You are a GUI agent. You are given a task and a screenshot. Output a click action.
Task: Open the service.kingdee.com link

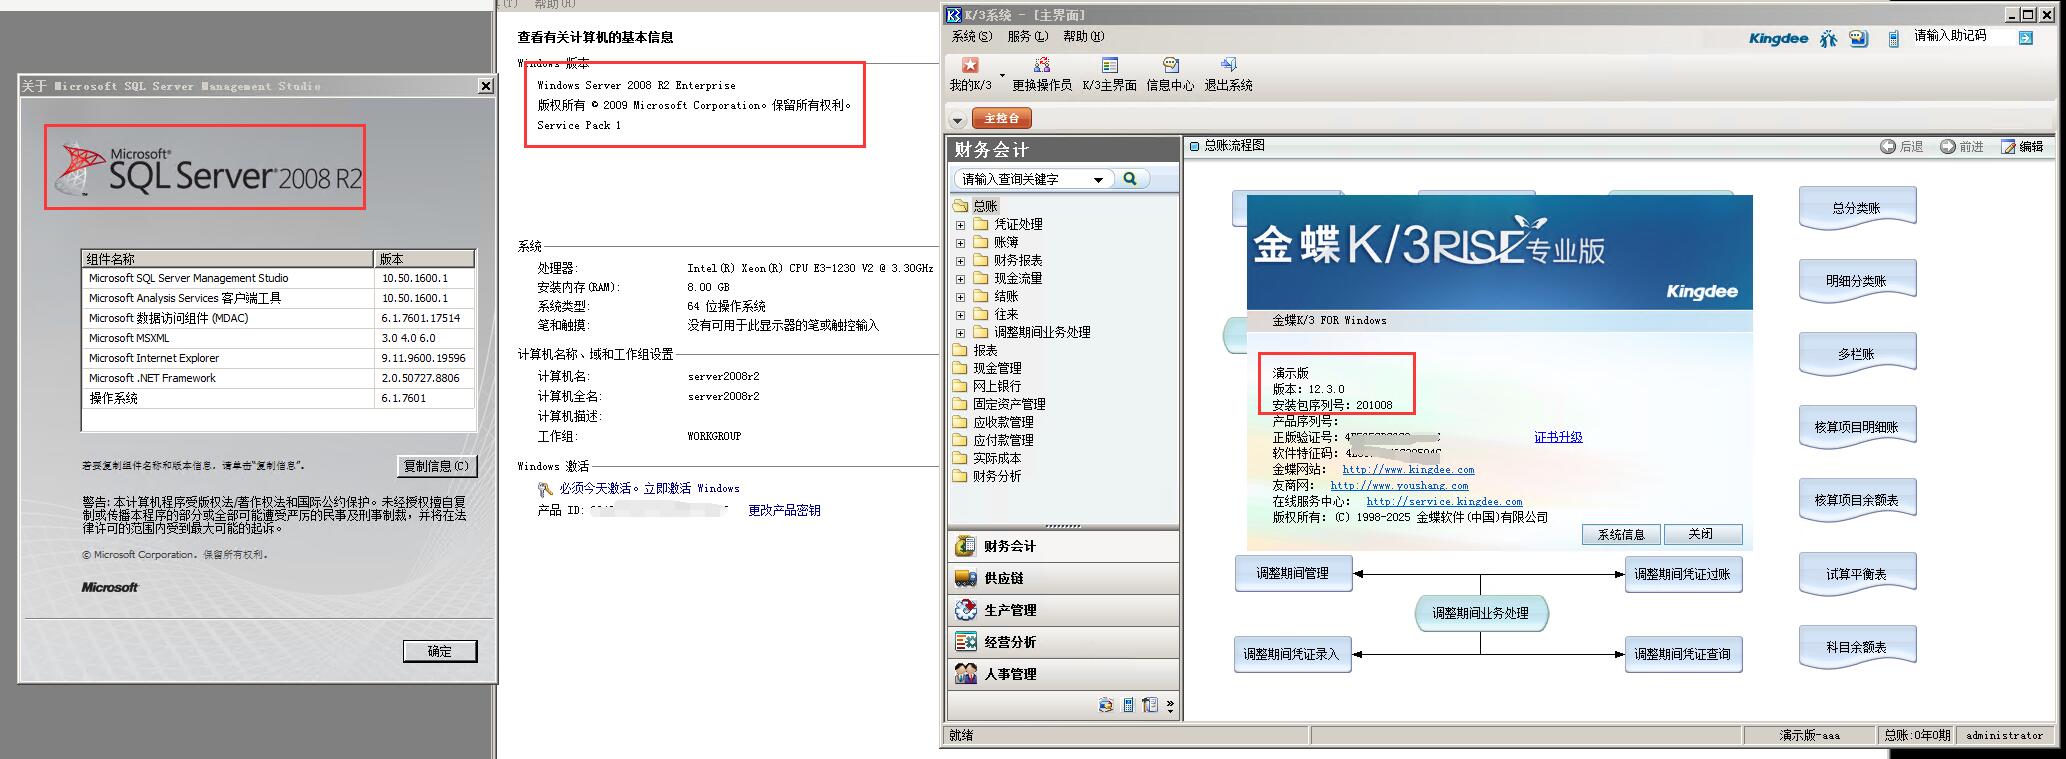1444,502
